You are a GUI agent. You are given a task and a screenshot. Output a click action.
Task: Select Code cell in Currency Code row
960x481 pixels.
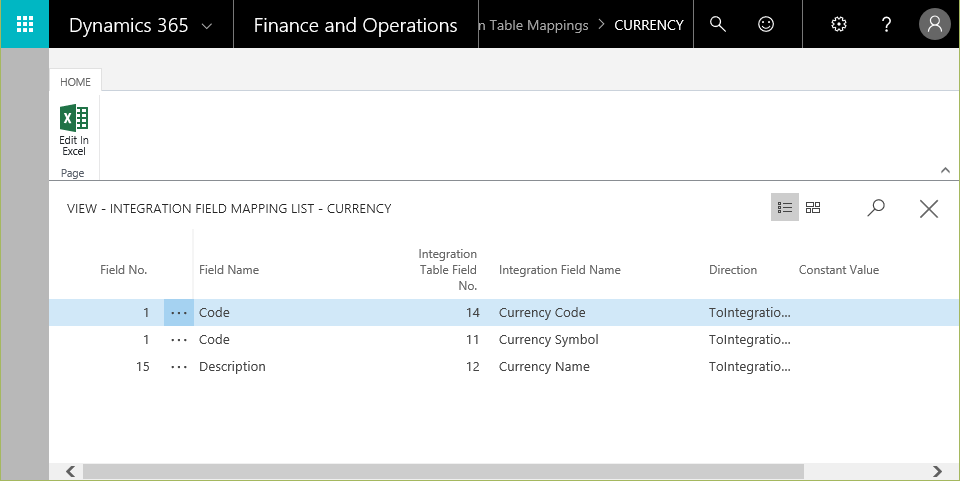click(x=214, y=313)
